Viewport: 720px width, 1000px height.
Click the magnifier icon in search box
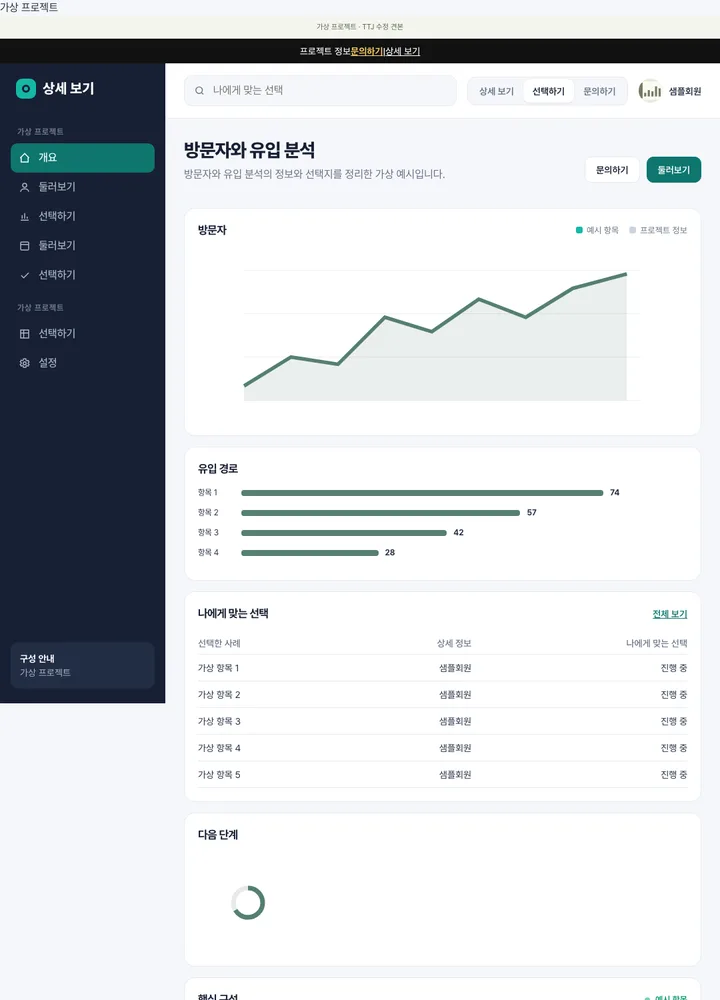coord(200,91)
